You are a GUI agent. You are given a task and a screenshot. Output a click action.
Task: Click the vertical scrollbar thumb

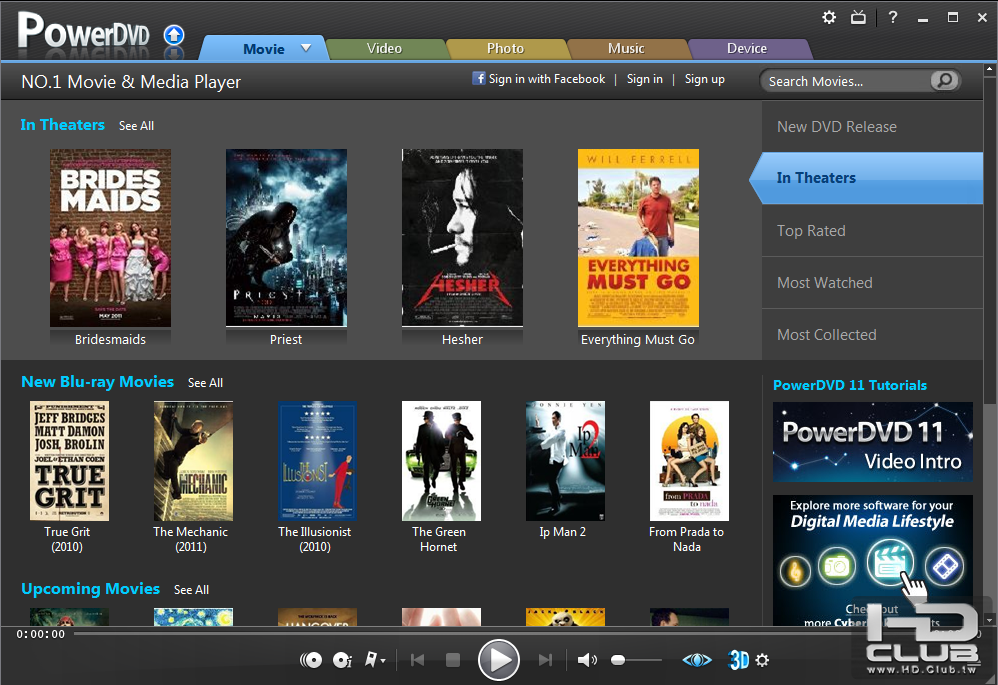[989, 239]
